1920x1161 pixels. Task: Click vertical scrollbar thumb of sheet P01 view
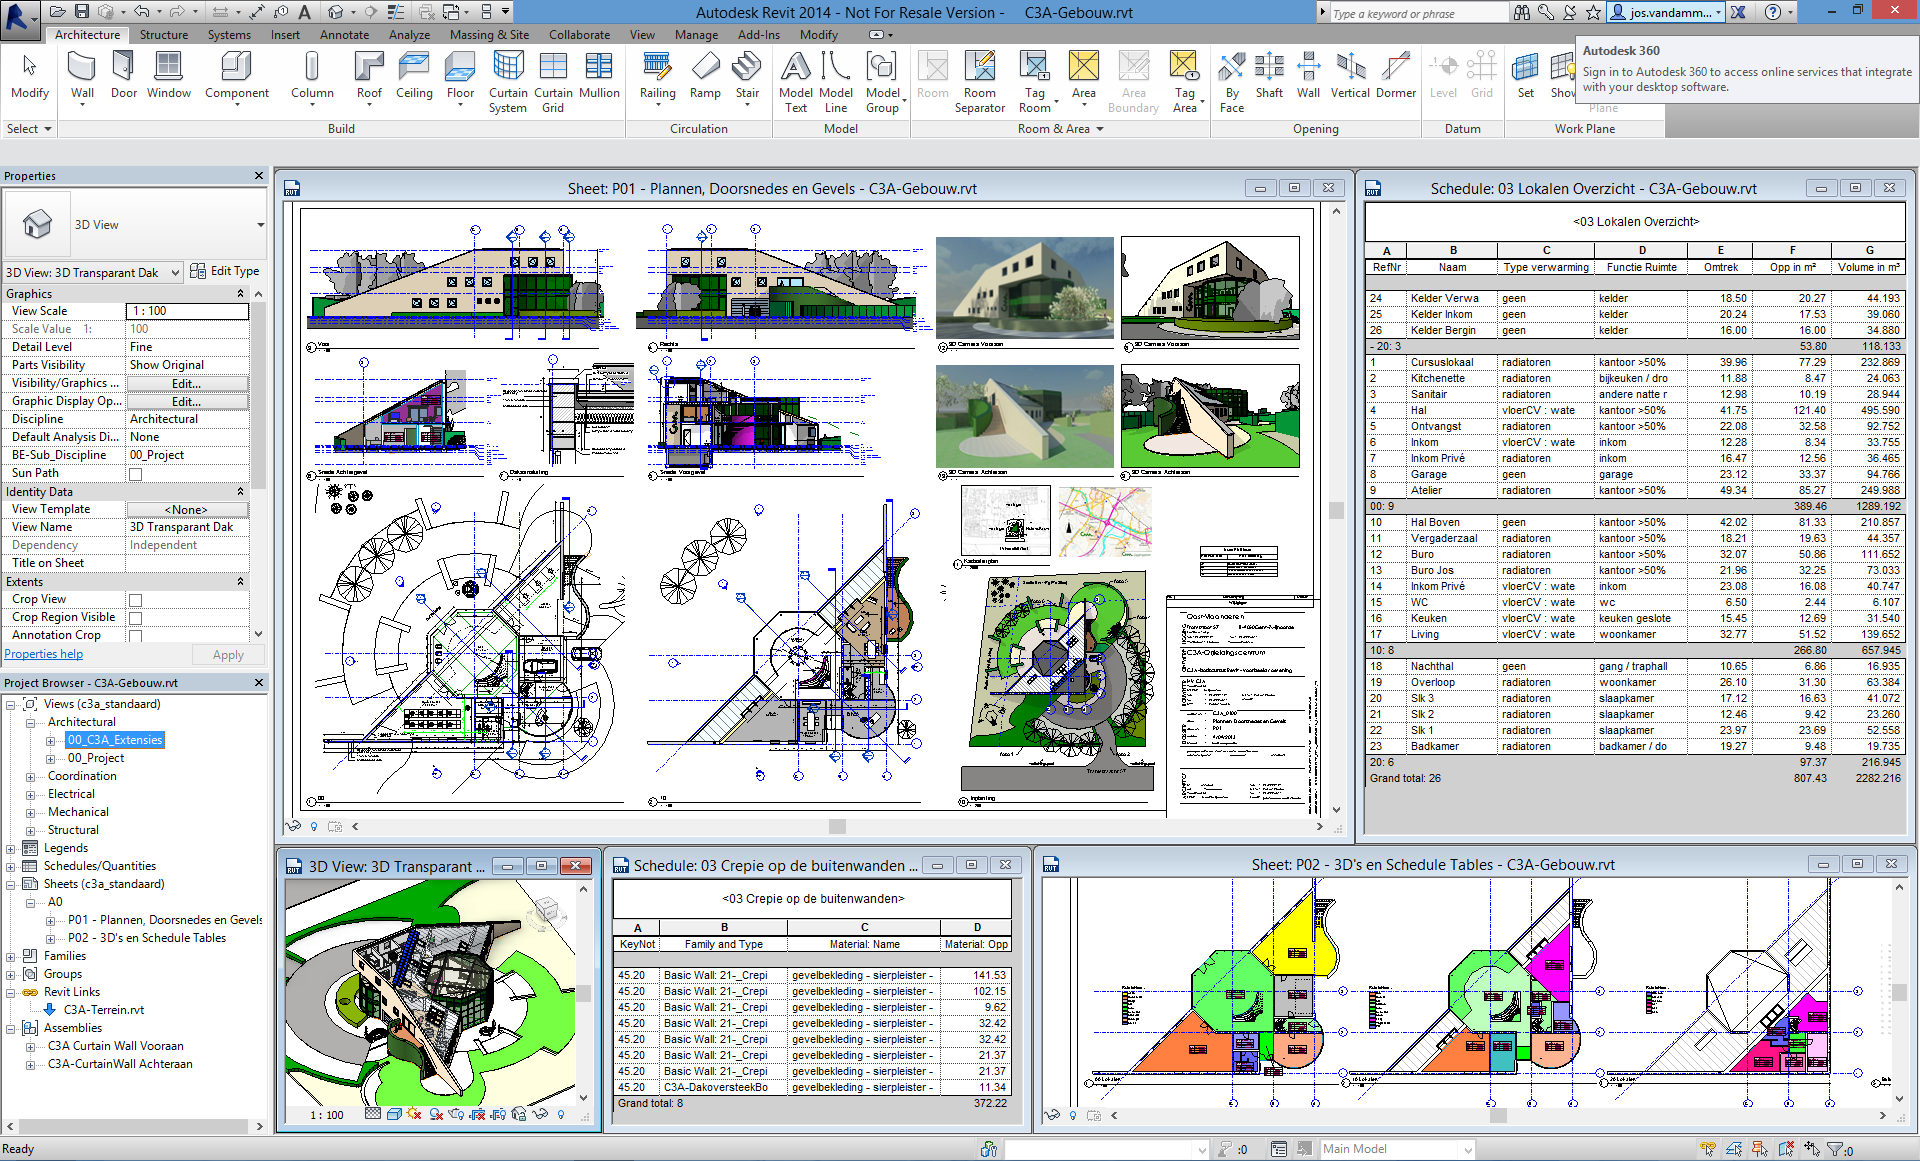1336,510
